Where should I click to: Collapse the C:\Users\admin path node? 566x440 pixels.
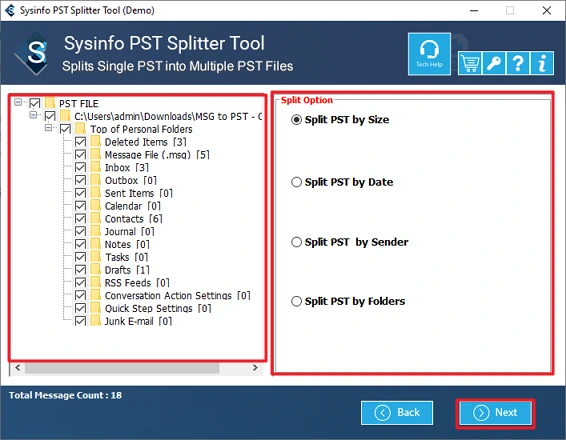(x=33, y=115)
